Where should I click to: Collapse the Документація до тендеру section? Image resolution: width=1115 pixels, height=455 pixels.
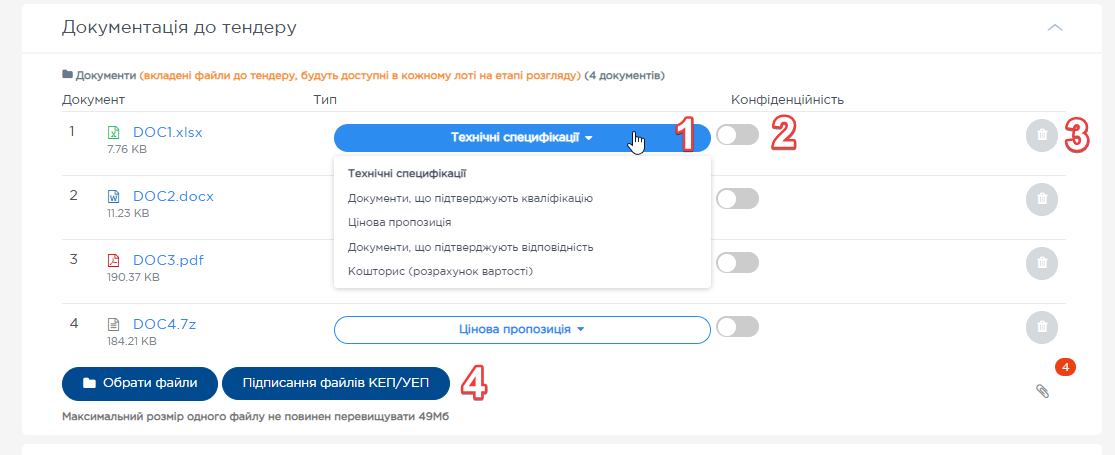point(1054,28)
